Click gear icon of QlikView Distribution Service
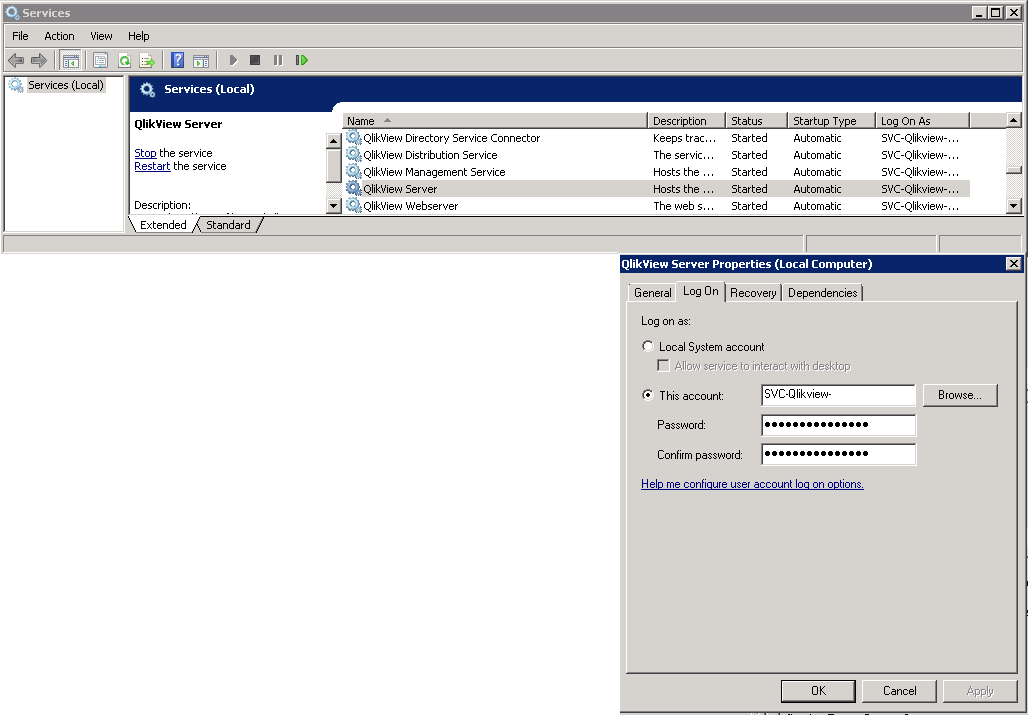1028x715 pixels. (354, 155)
